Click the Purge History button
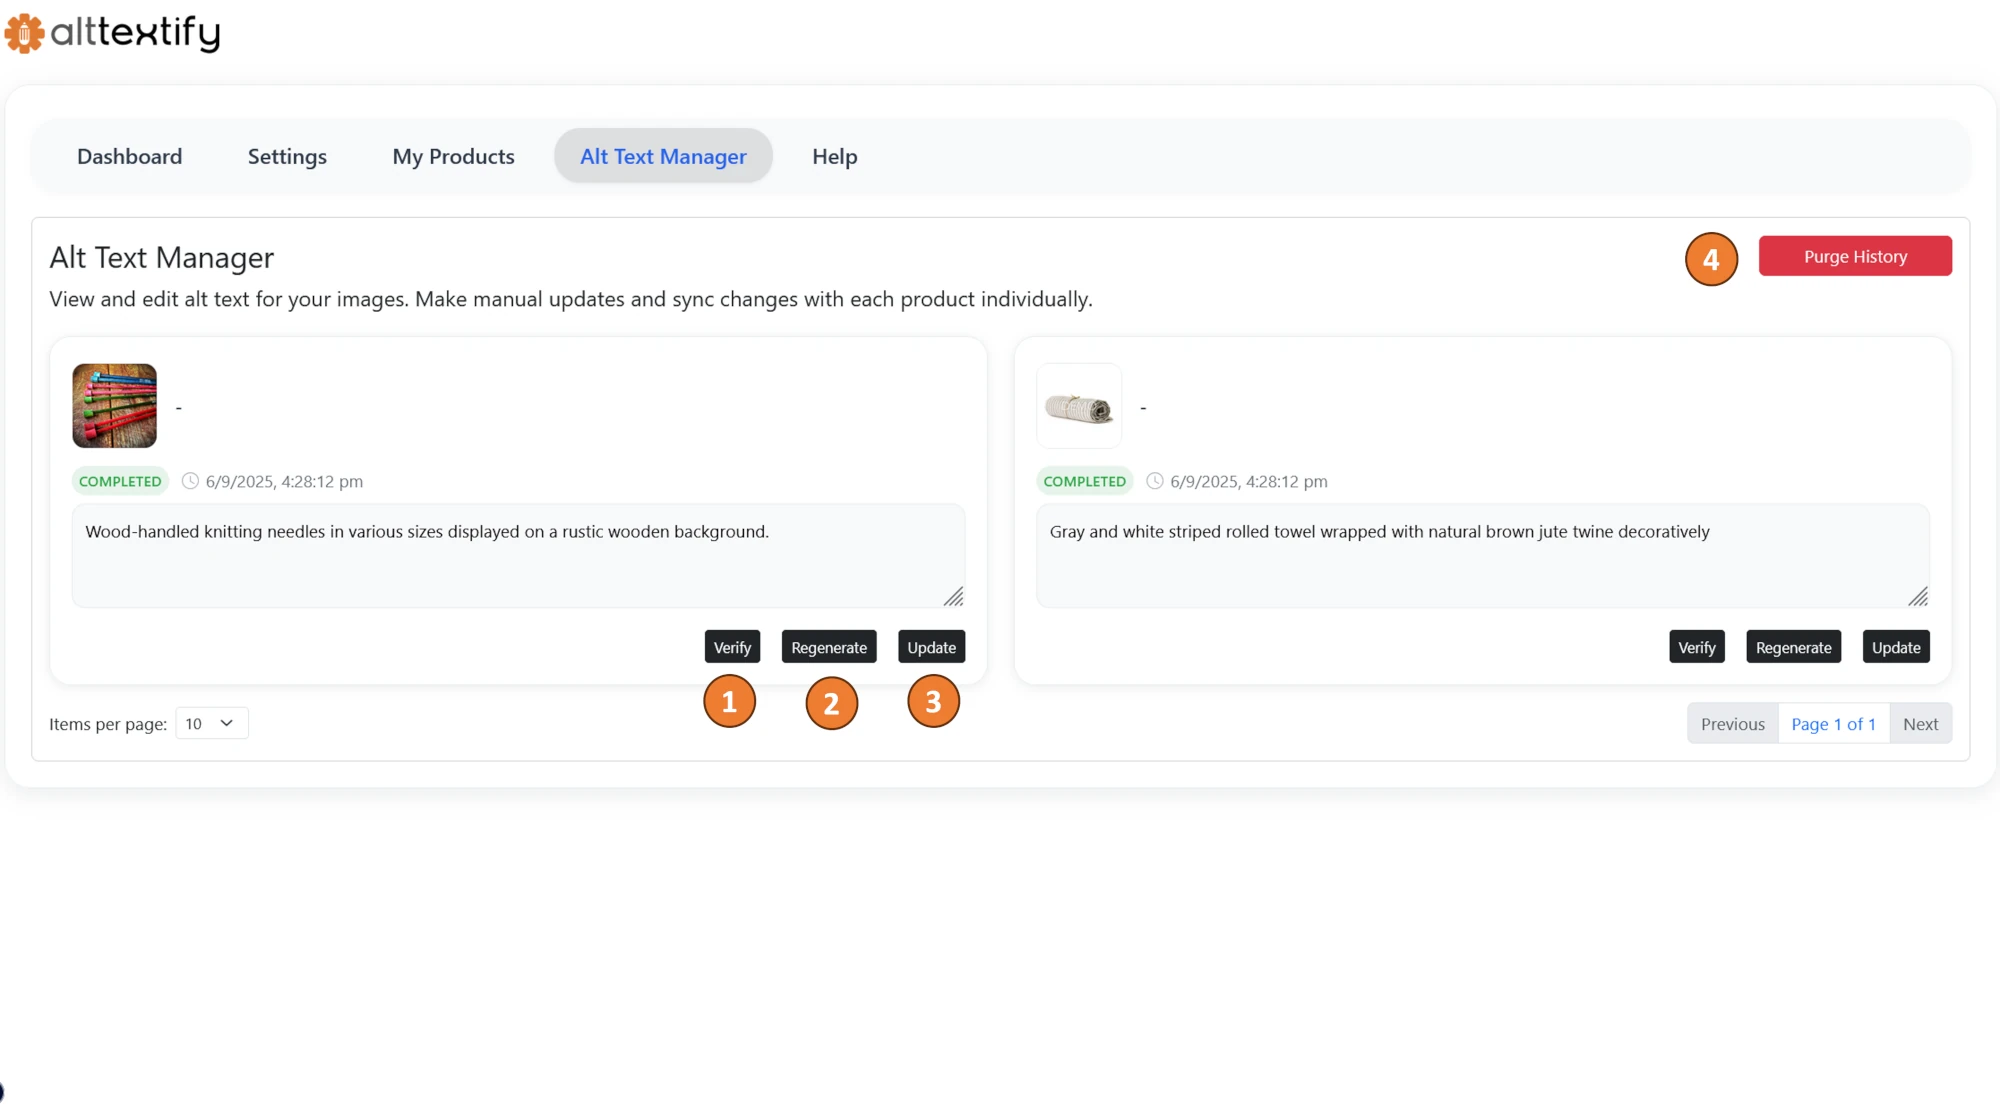Screen dimensions: 2000x1110 (1855, 256)
